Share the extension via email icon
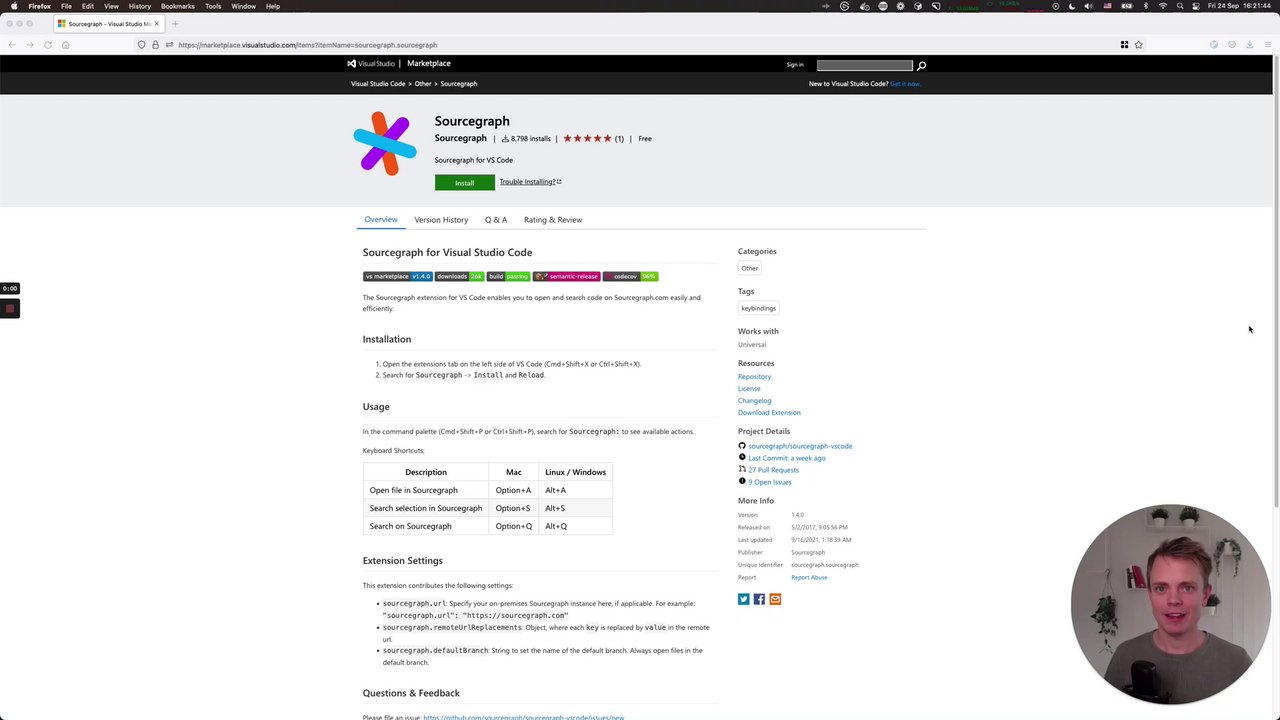The width and height of the screenshot is (1280, 720). tap(775, 599)
